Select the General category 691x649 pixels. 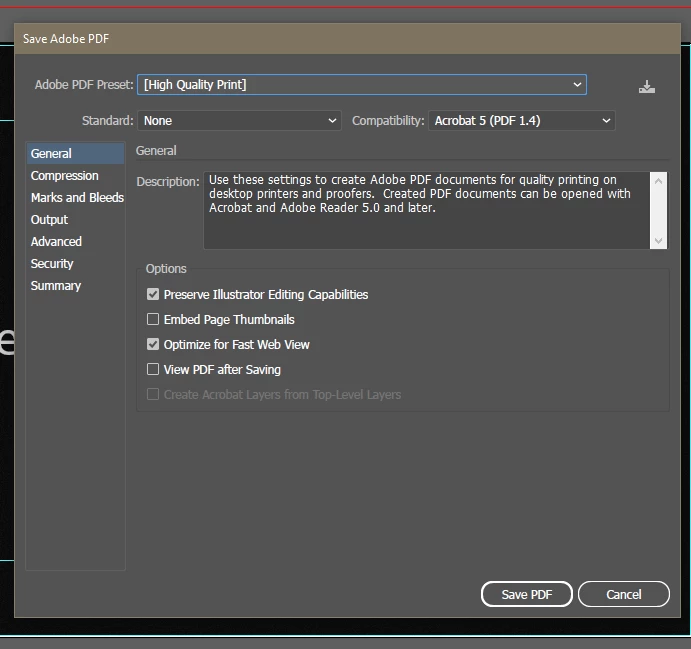tap(75, 153)
